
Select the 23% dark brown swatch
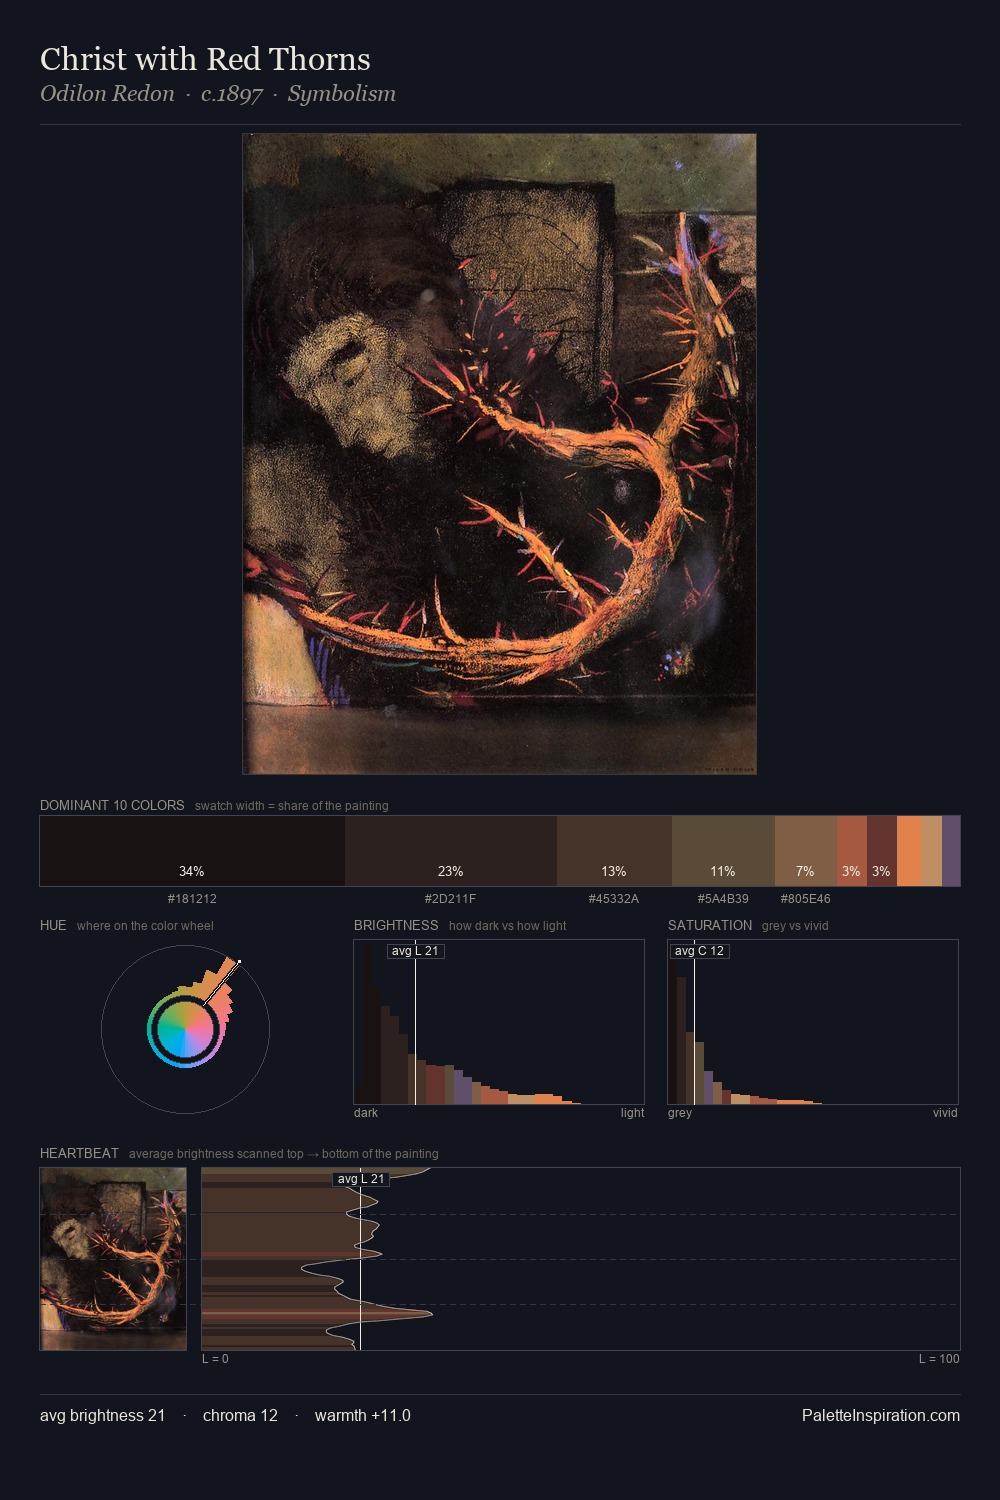click(x=451, y=851)
